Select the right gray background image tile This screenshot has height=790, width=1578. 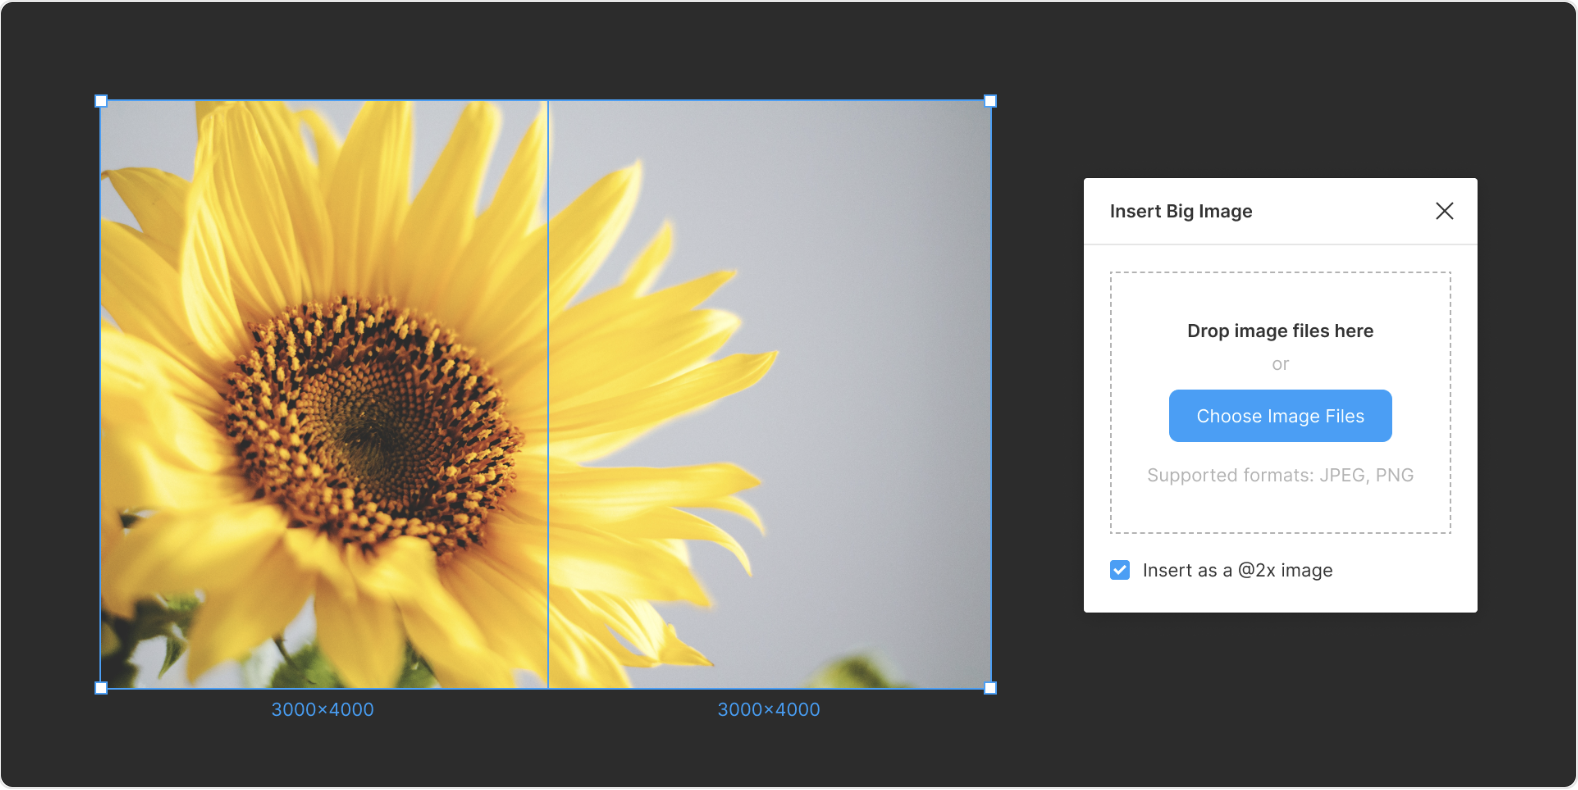pyautogui.click(x=769, y=394)
